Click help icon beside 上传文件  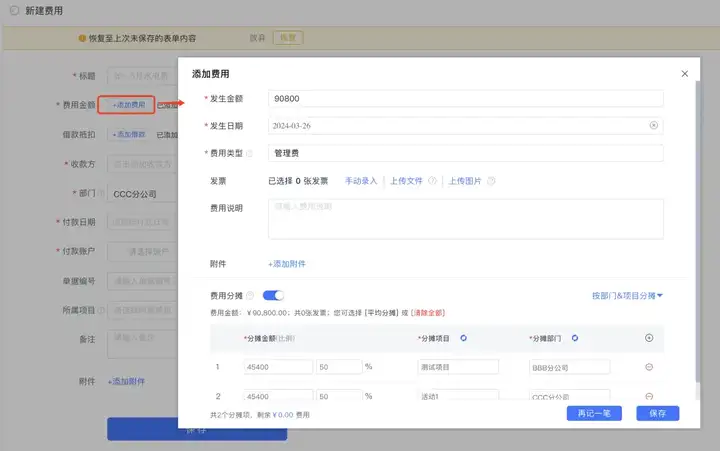432,180
